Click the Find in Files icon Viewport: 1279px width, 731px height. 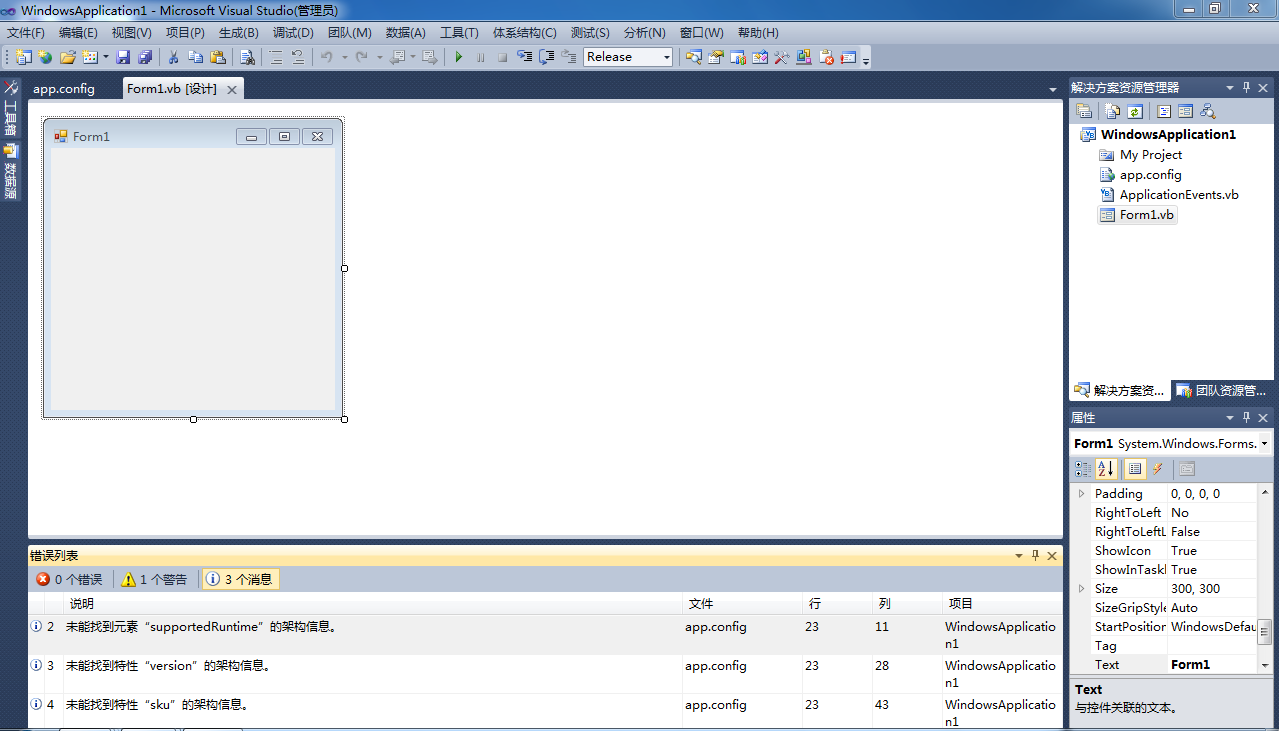(x=247, y=57)
